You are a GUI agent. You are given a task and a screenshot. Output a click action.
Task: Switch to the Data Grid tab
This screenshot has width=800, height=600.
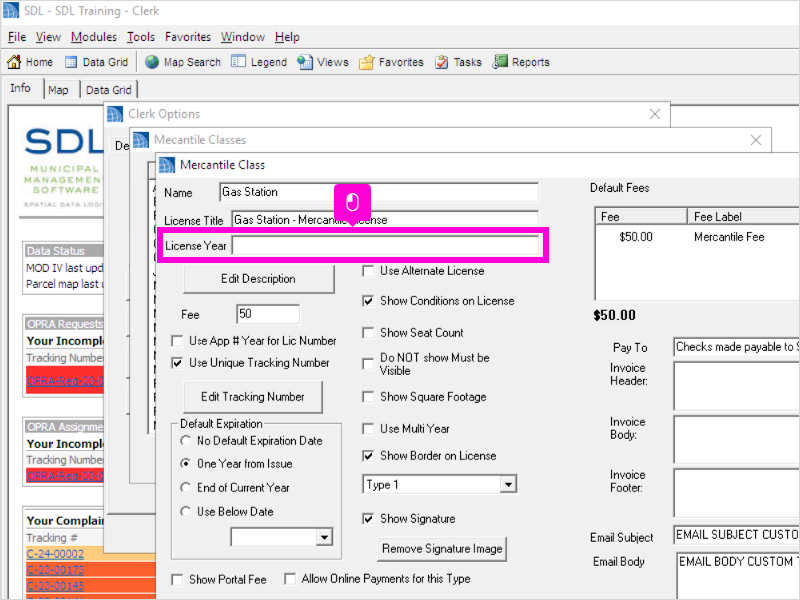click(x=109, y=90)
